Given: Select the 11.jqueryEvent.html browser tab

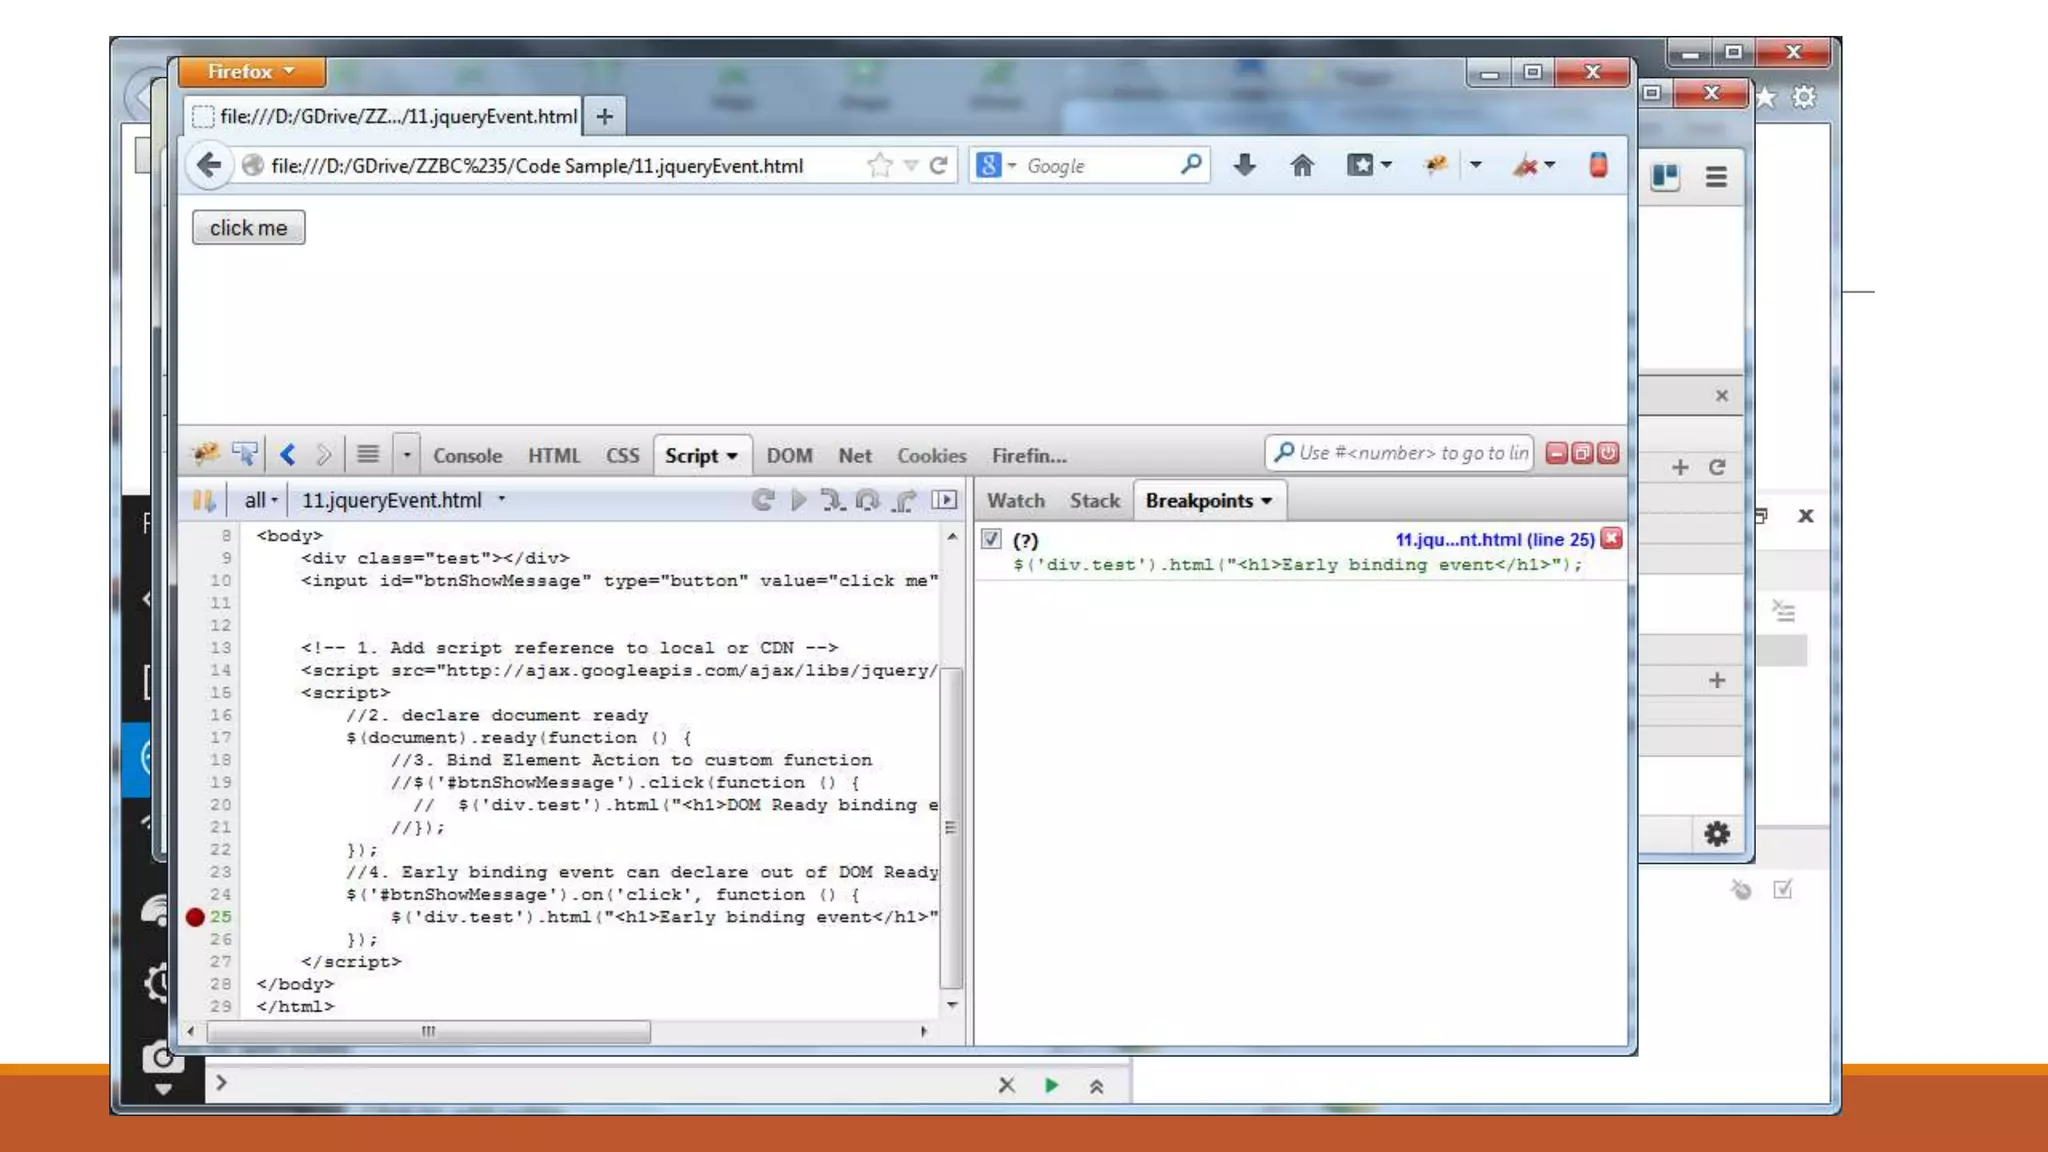Looking at the screenshot, I should [x=385, y=116].
